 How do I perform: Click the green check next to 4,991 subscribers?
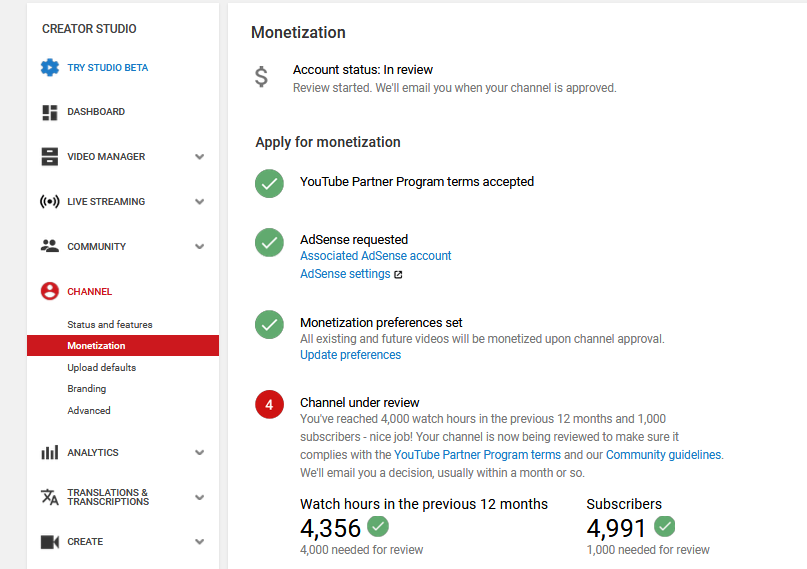coord(664,526)
